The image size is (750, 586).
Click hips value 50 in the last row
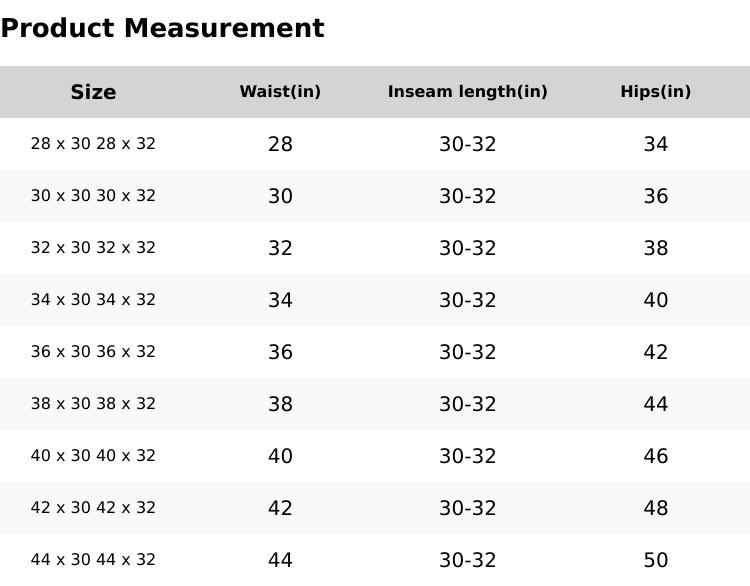pyautogui.click(x=655, y=560)
